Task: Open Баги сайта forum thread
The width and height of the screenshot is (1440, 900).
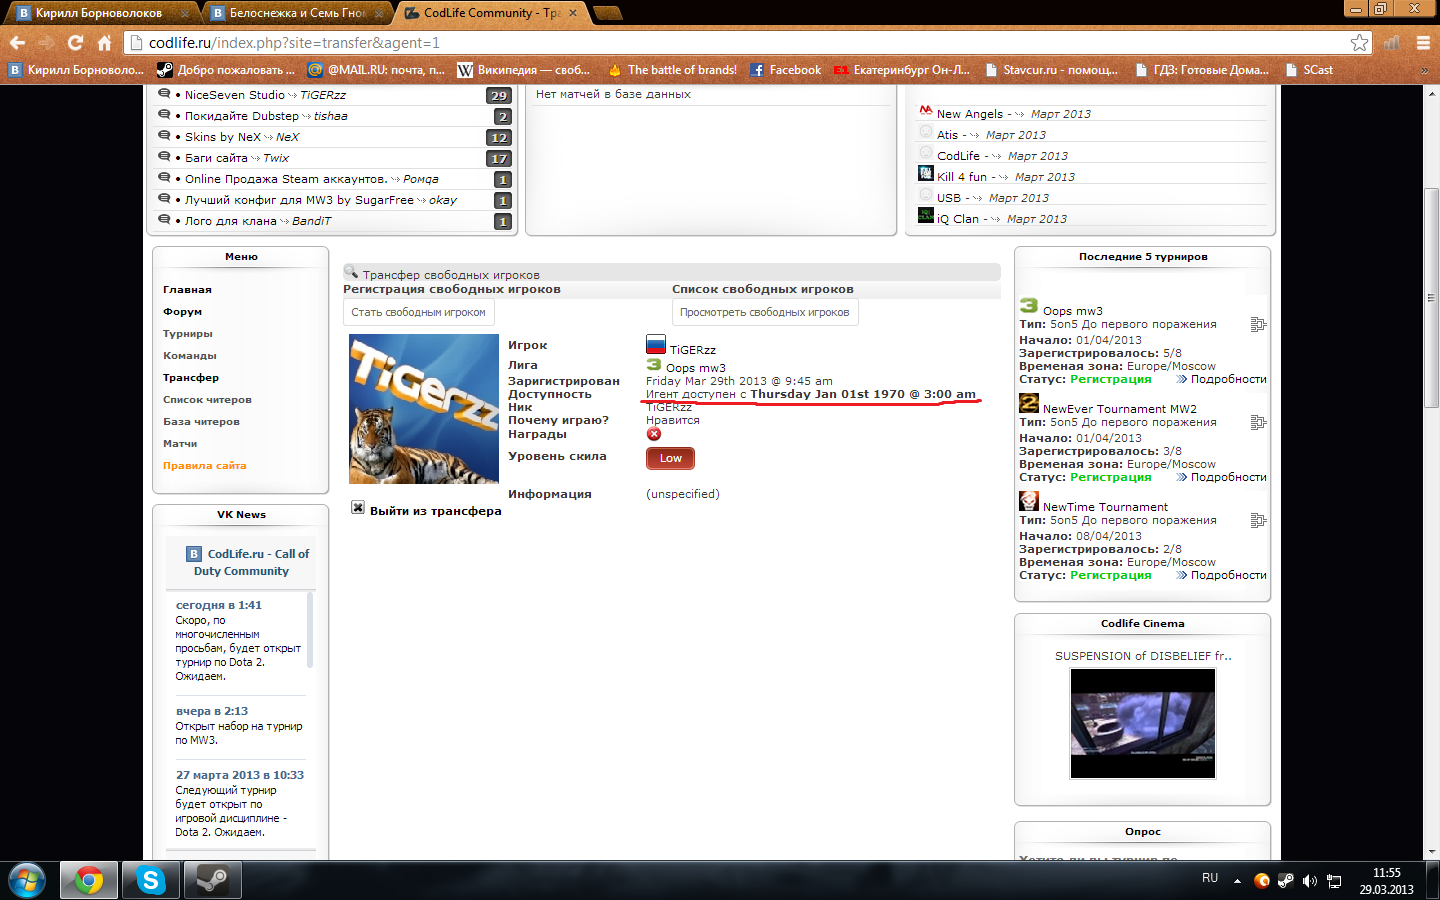Action: [x=216, y=158]
